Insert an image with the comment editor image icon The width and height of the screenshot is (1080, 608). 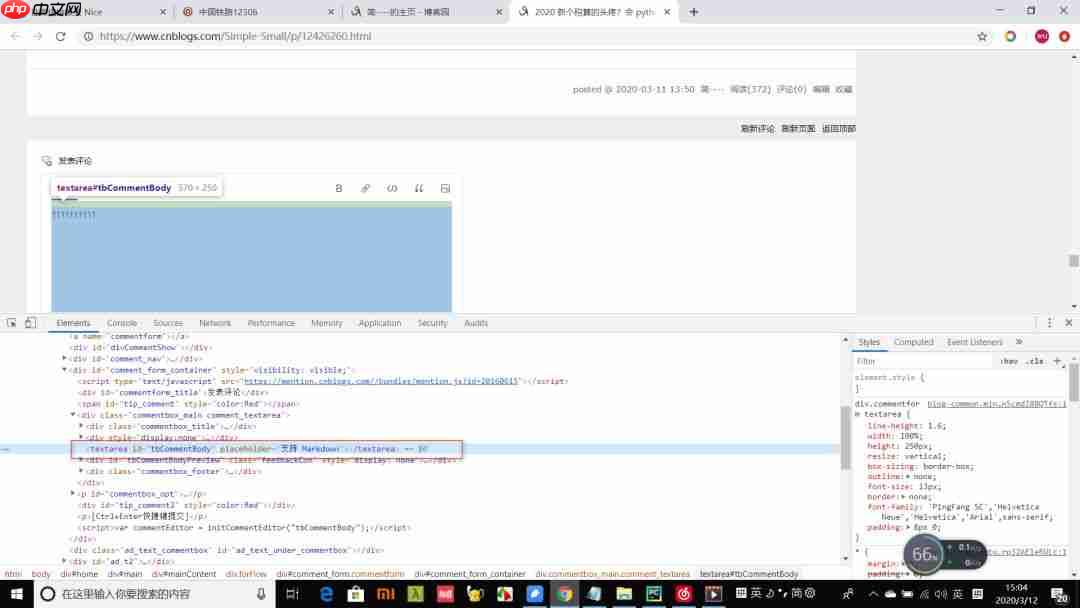(x=445, y=188)
